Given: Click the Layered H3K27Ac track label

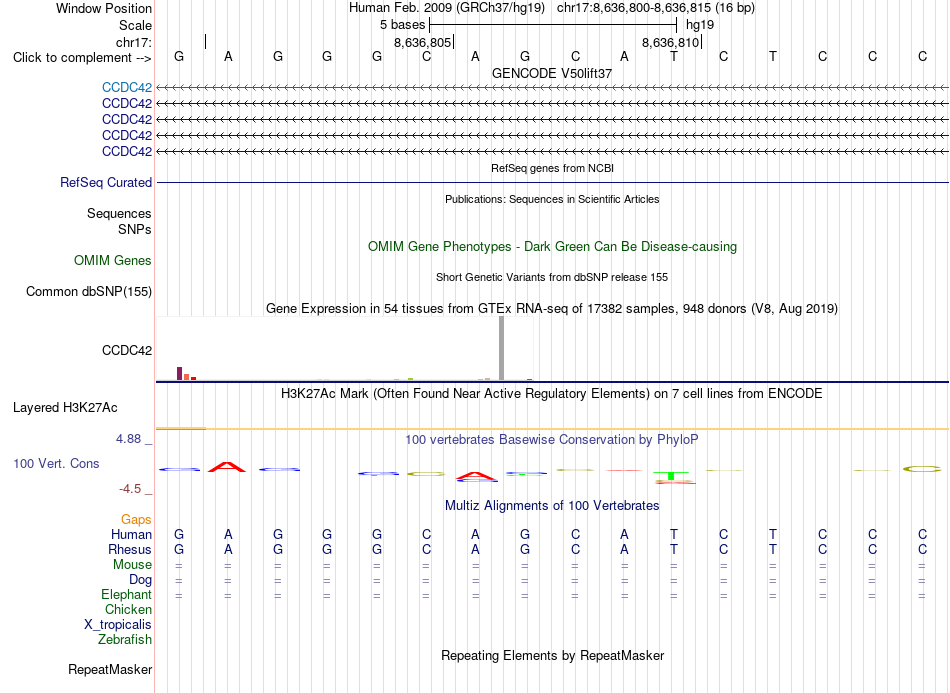Looking at the screenshot, I should pyautogui.click(x=65, y=408).
